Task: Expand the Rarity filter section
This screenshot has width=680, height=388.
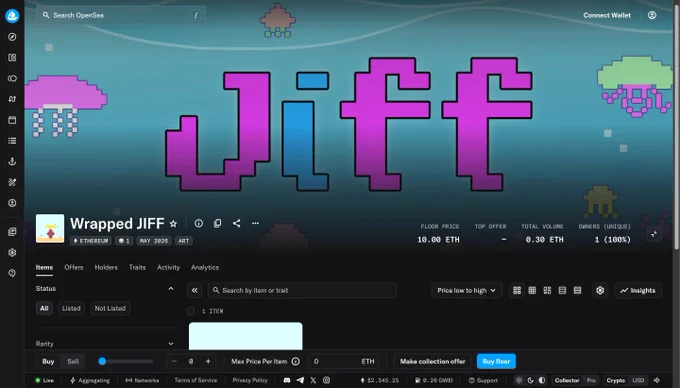Action: pyautogui.click(x=171, y=344)
